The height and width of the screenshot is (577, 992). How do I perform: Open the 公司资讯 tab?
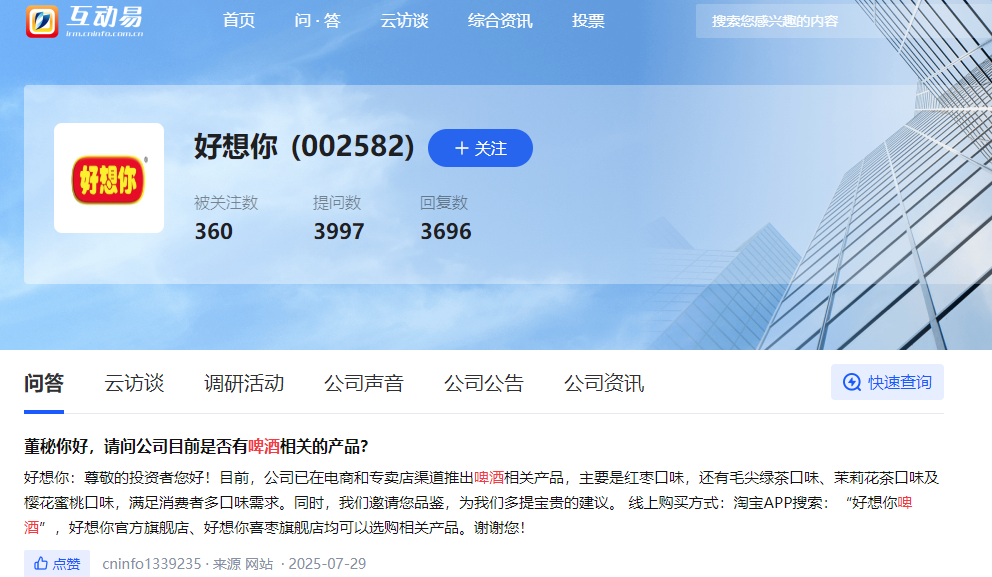click(604, 383)
